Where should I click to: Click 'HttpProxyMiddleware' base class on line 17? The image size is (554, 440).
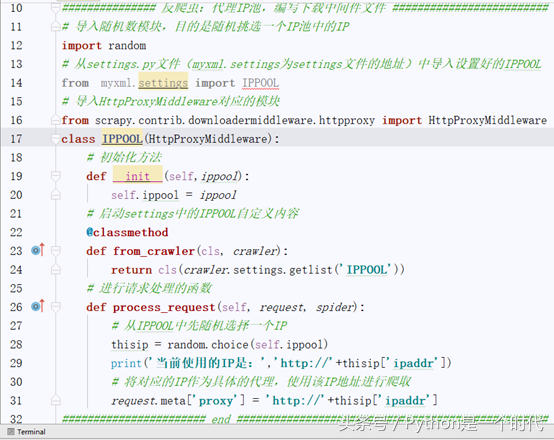click(x=208, y=139)
